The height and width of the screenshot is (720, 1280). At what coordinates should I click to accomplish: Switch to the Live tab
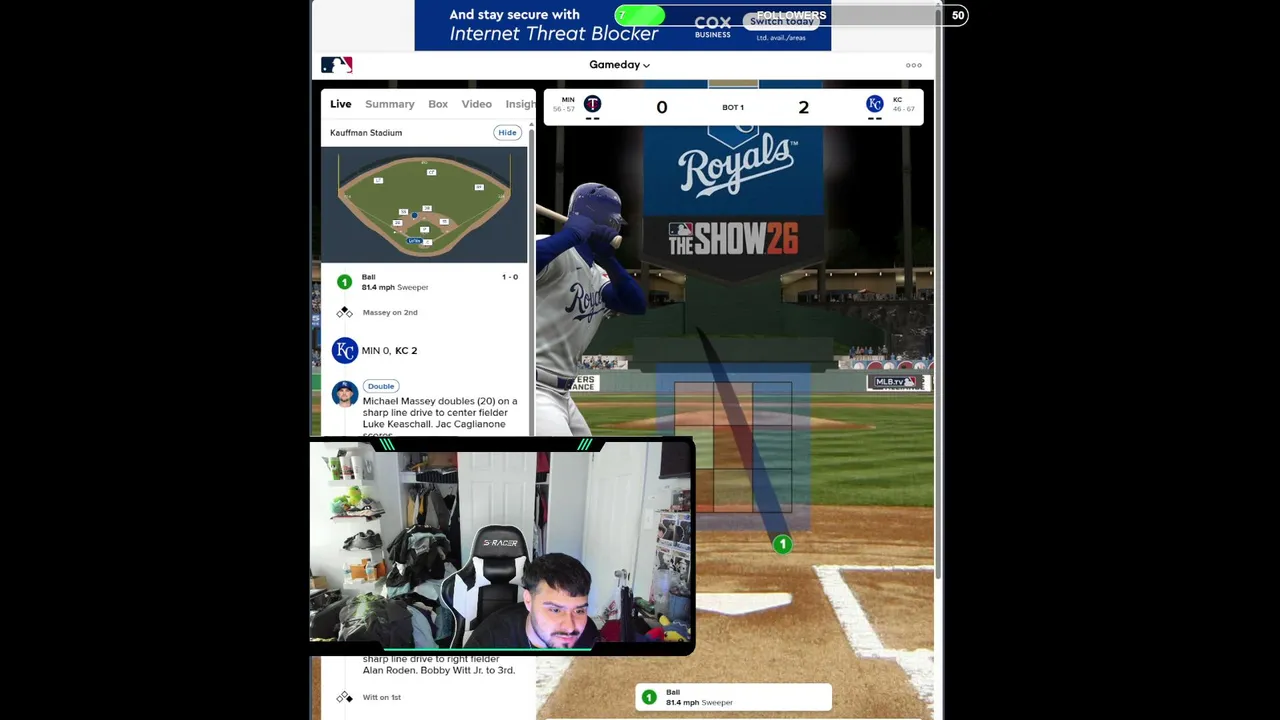(x=341, y=104)
